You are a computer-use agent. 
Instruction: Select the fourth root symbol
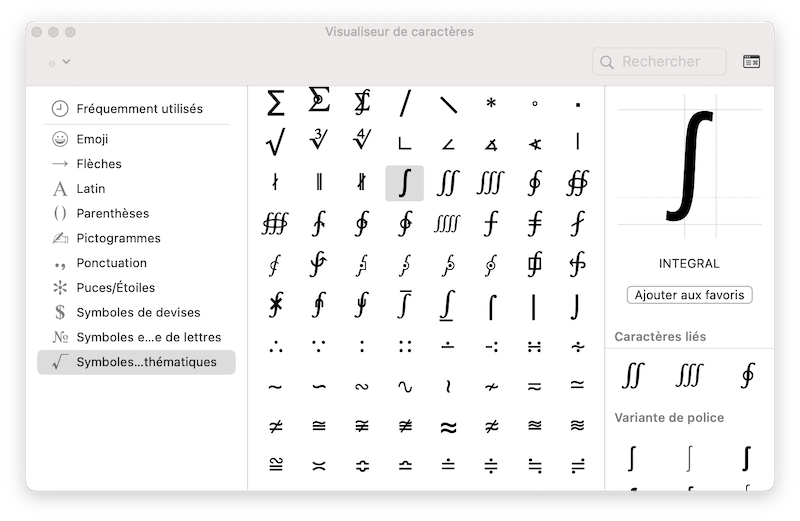(x=362, y=139)
